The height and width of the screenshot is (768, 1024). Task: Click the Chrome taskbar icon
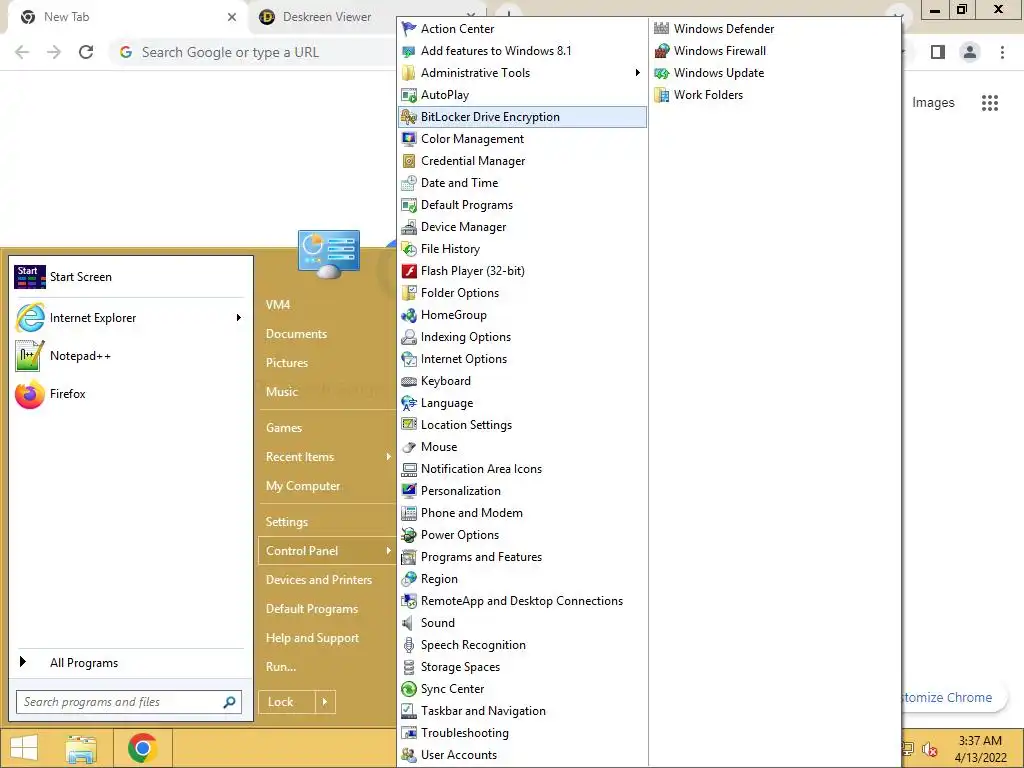(142, 748)
